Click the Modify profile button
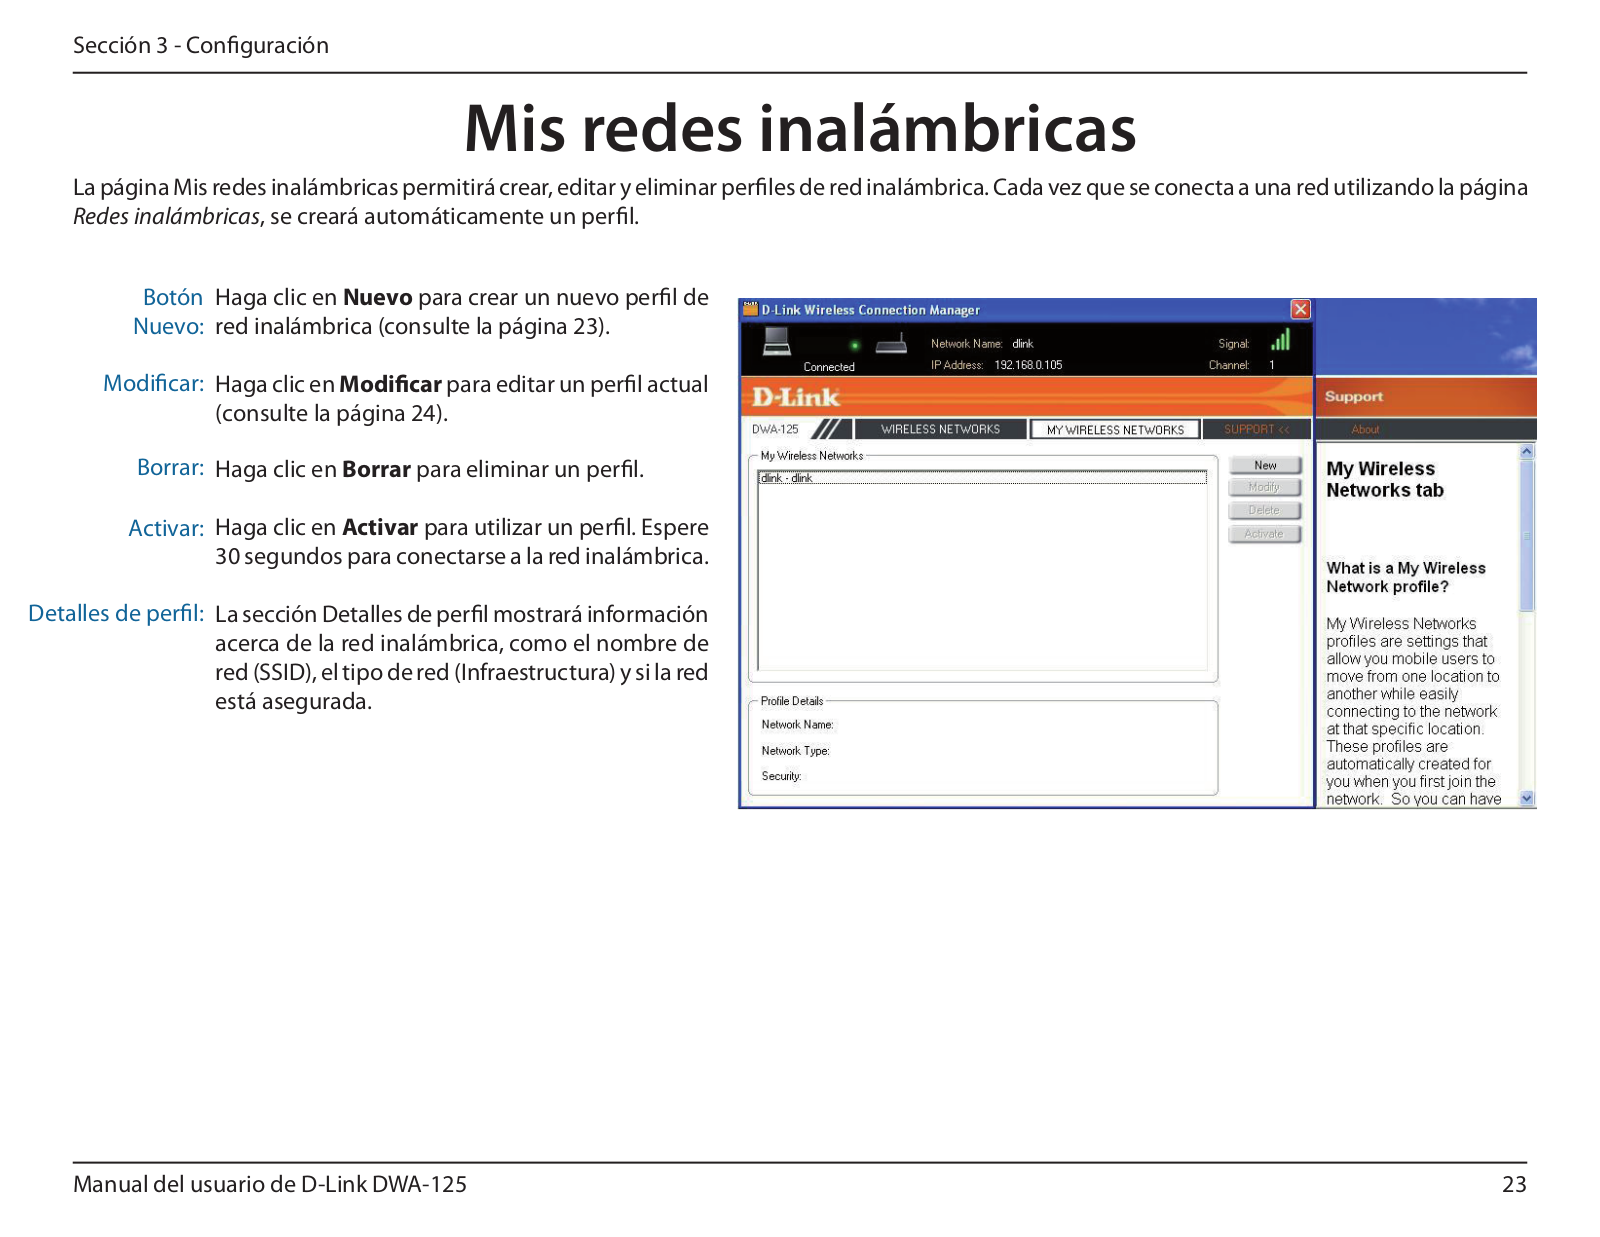This screenshot has width=1600, height=1237. (x=1264, y=487)
